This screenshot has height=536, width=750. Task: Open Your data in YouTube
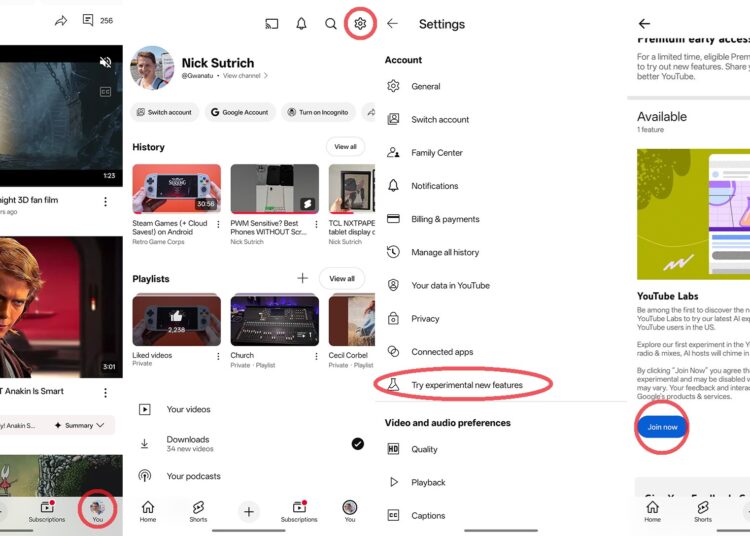(x=501, y=285)
